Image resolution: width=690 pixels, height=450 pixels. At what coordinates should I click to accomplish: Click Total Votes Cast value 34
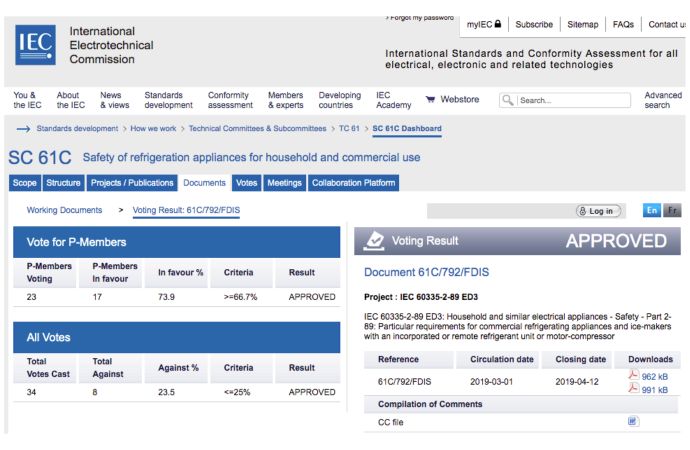point(31,392)
